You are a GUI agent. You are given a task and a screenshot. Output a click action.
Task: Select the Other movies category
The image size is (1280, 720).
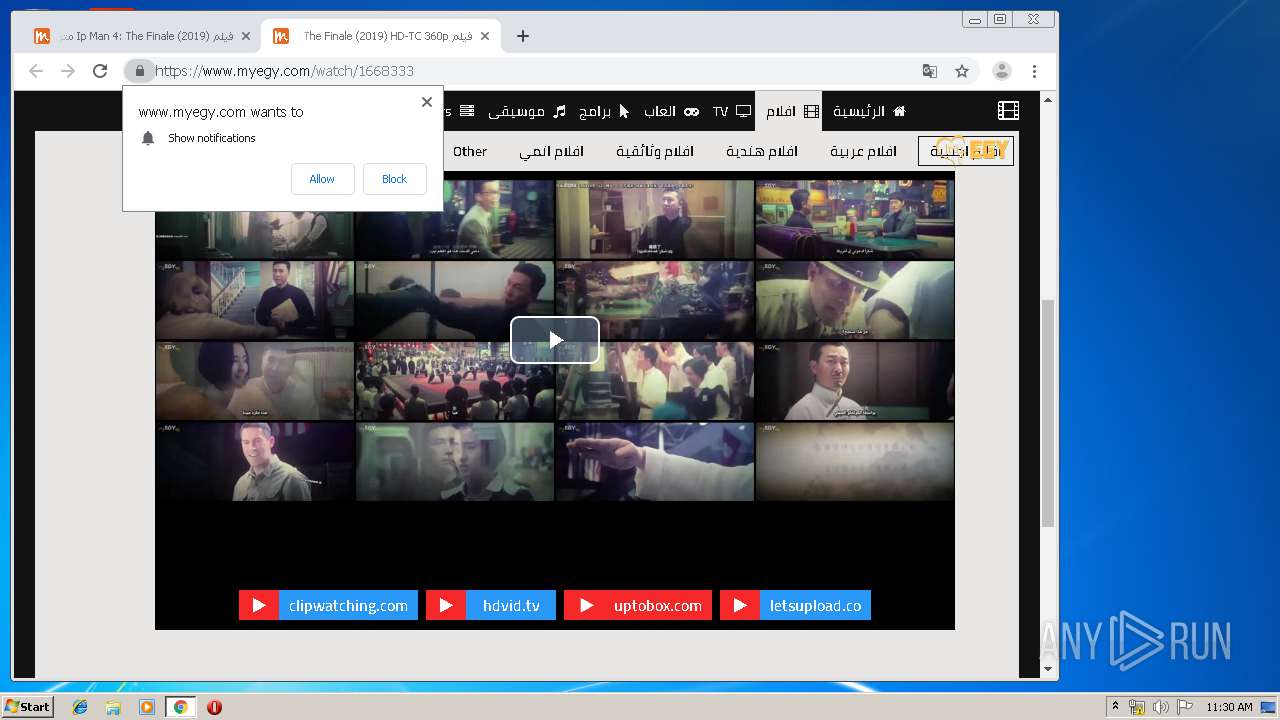click(470, 151)
